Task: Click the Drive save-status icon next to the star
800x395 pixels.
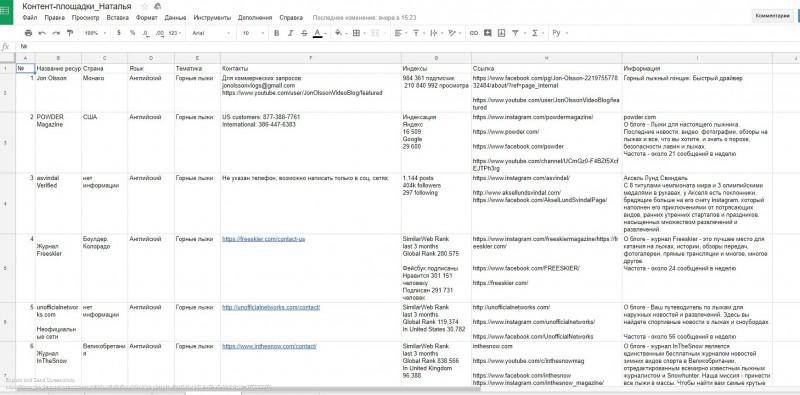Action: point(158,6)
